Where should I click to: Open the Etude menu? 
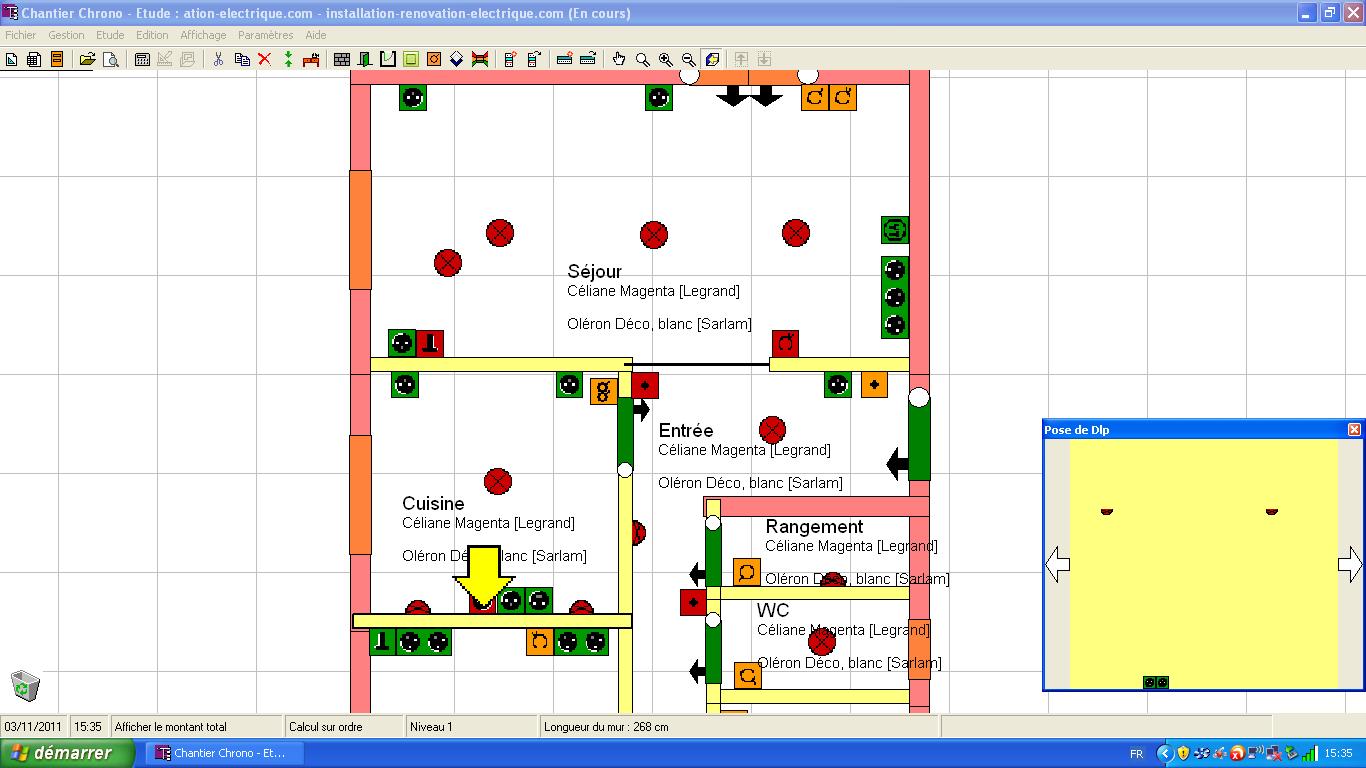click(x=110, y=35)
